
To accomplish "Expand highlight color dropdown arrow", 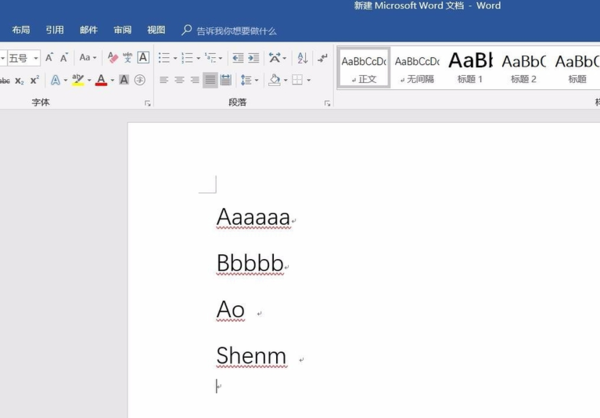I will coord(89,80).
